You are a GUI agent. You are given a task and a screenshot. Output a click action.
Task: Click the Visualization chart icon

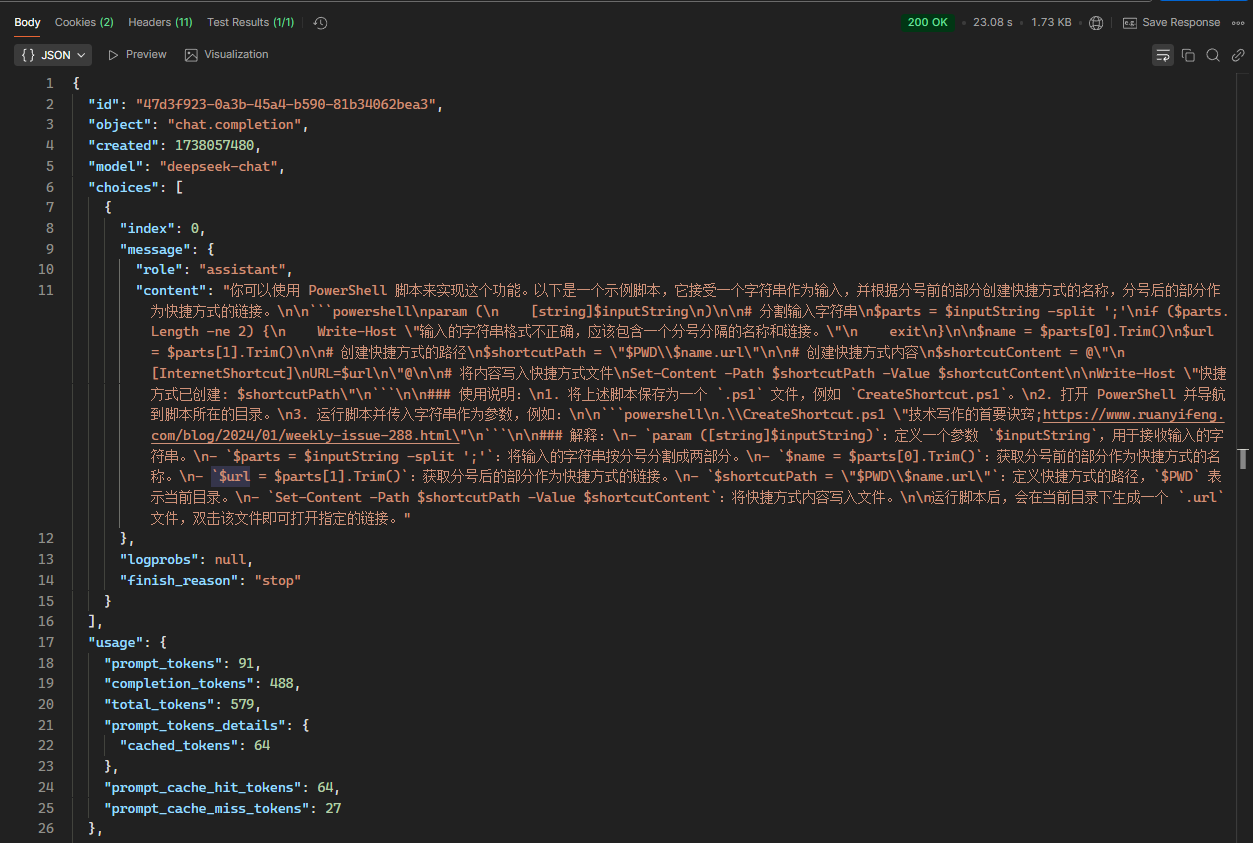point(191,55)
